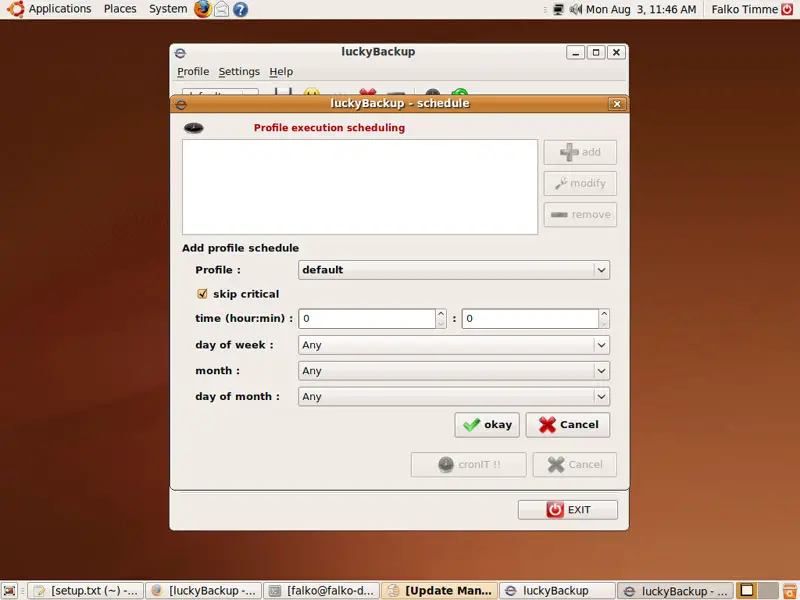The image size is (800, 600).
Task: Switch to the [luckyBackup -... browser taskbar entry
Action: pos(204,591)
